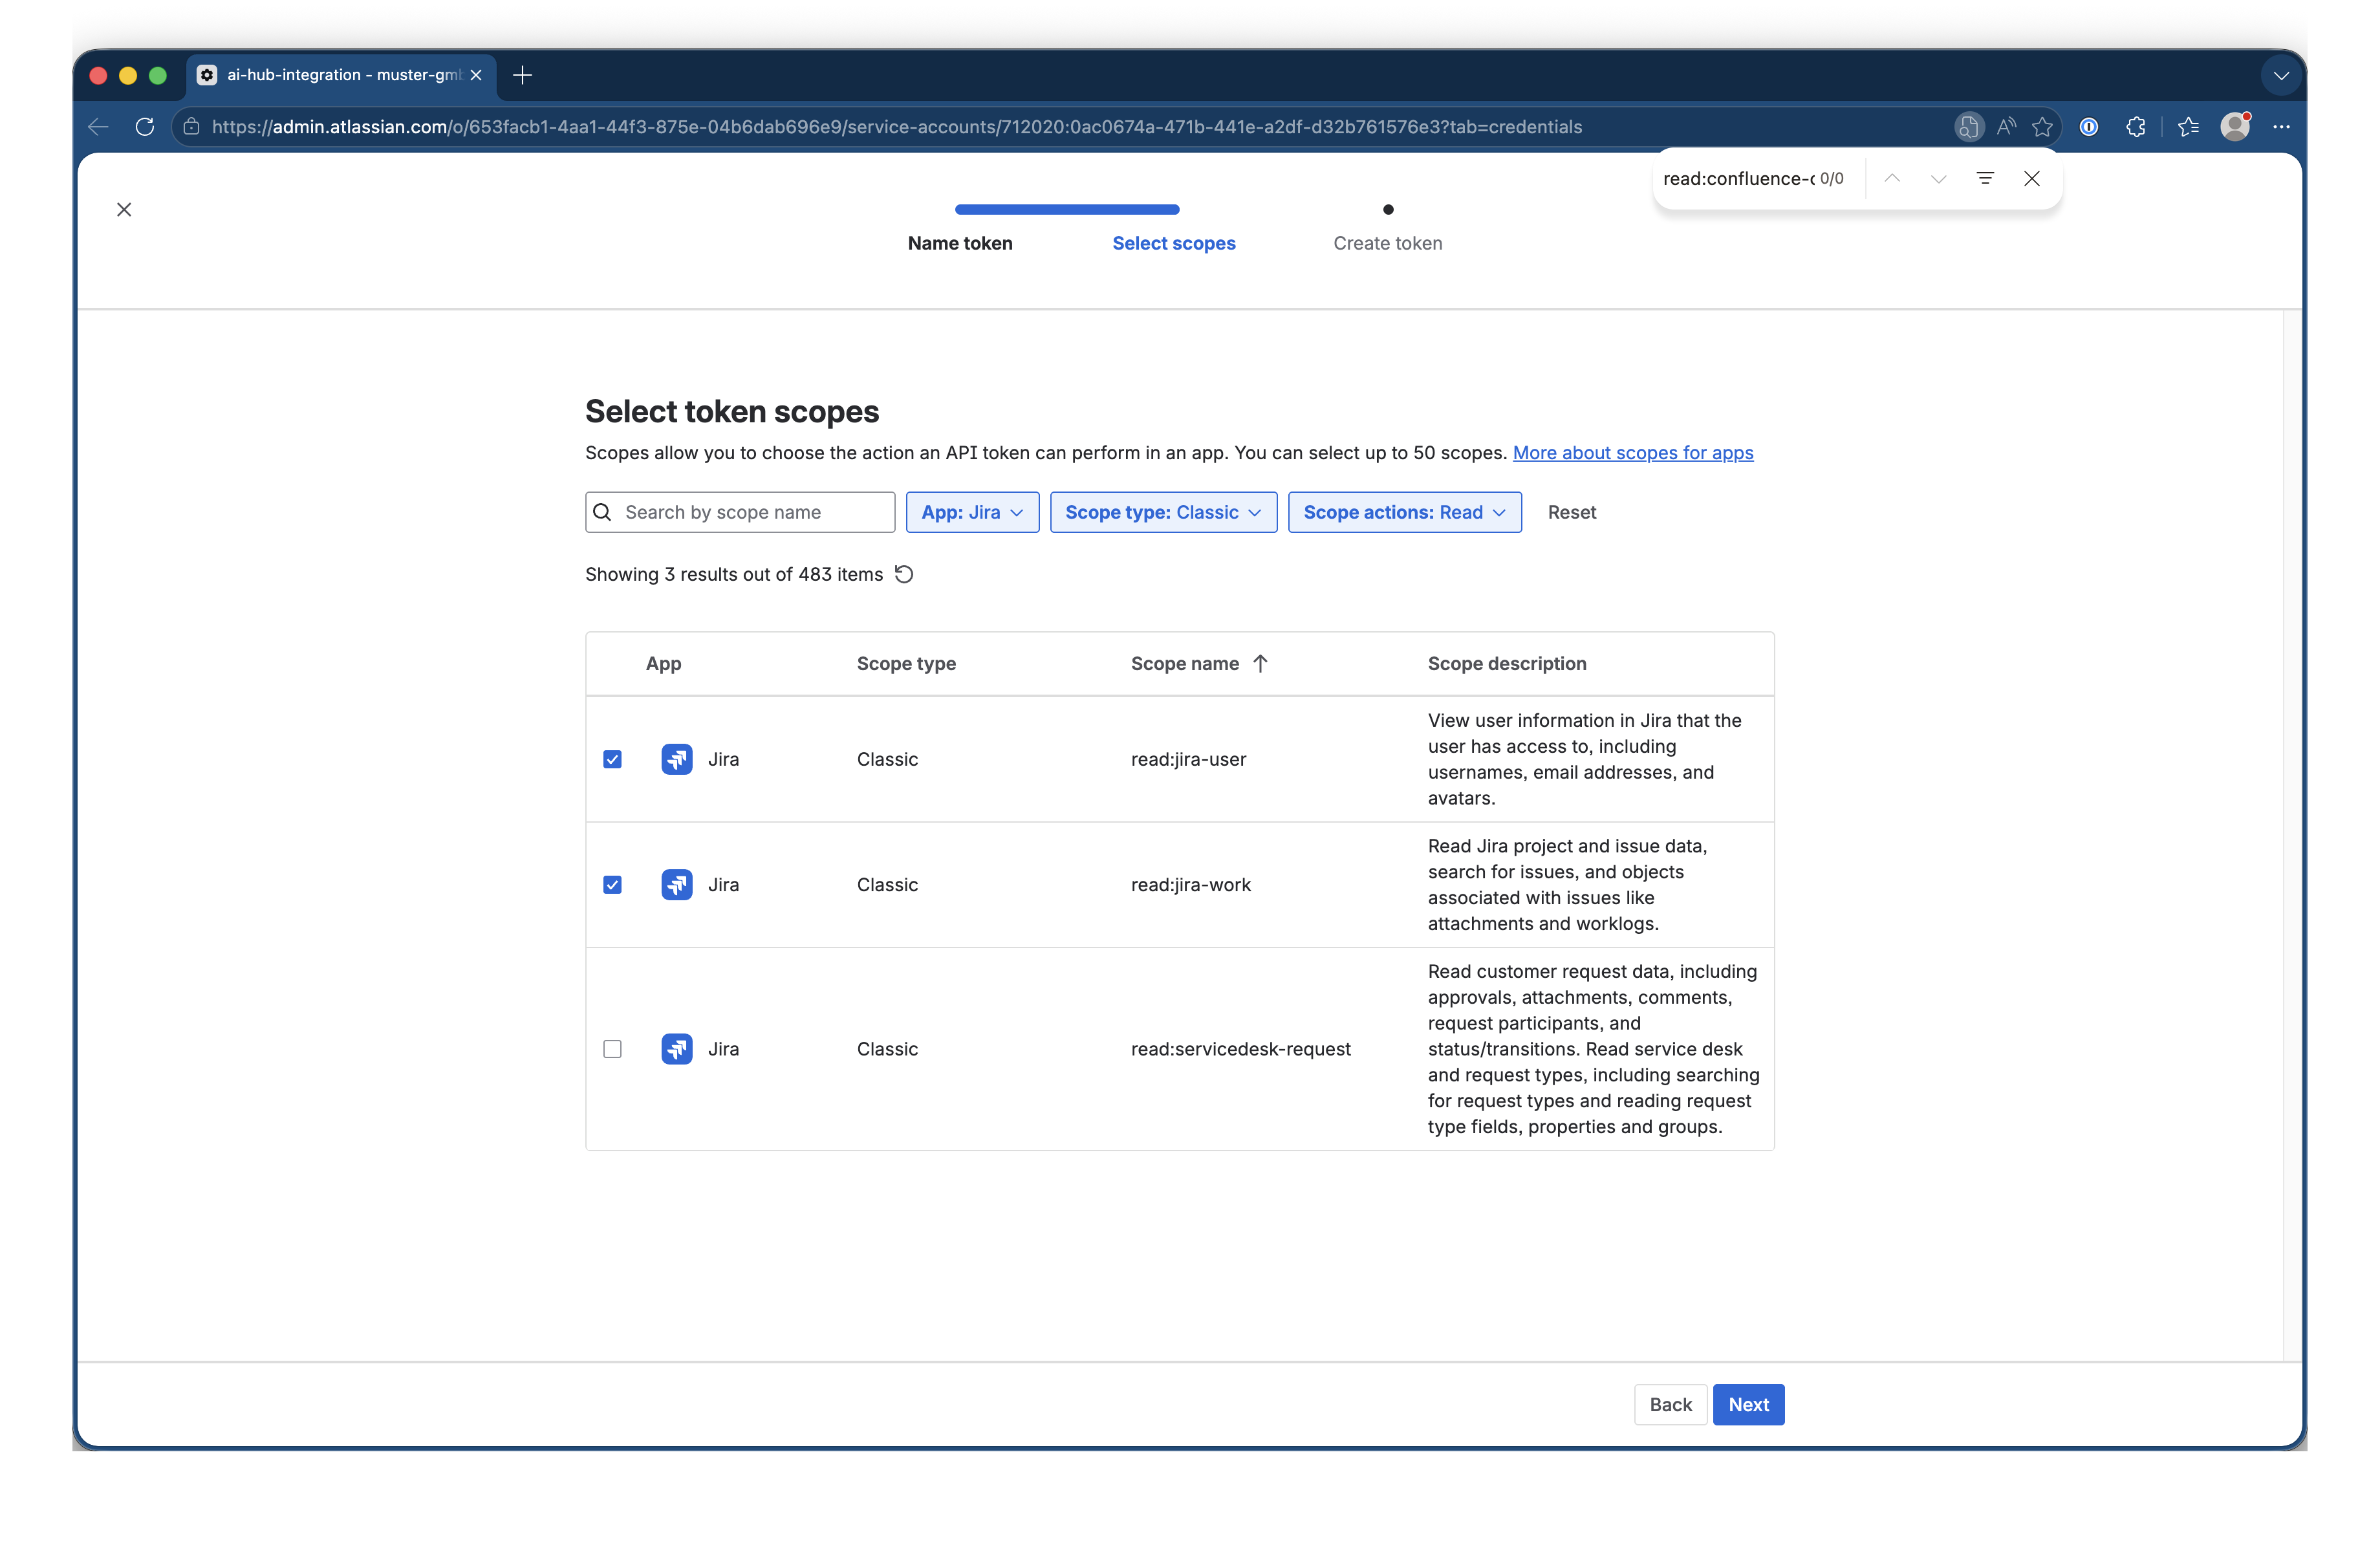Open the browser profile avatar
Viewport: 2380px width, 1547px height.
[2235, 127]
